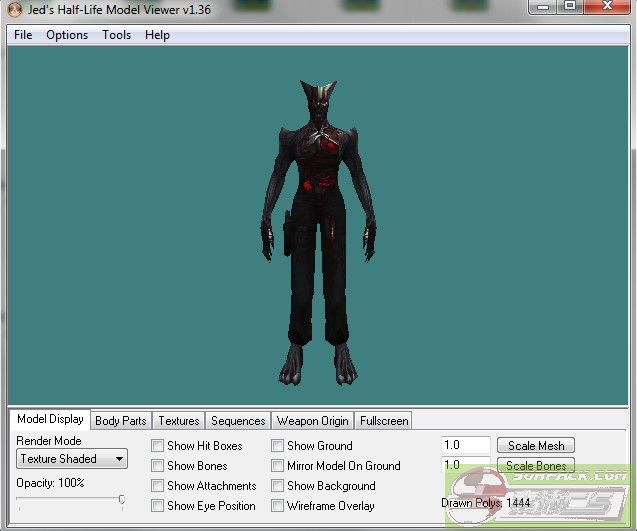Turn on Show Ground checkbox

pyautogui.click(x=278, y=446)
